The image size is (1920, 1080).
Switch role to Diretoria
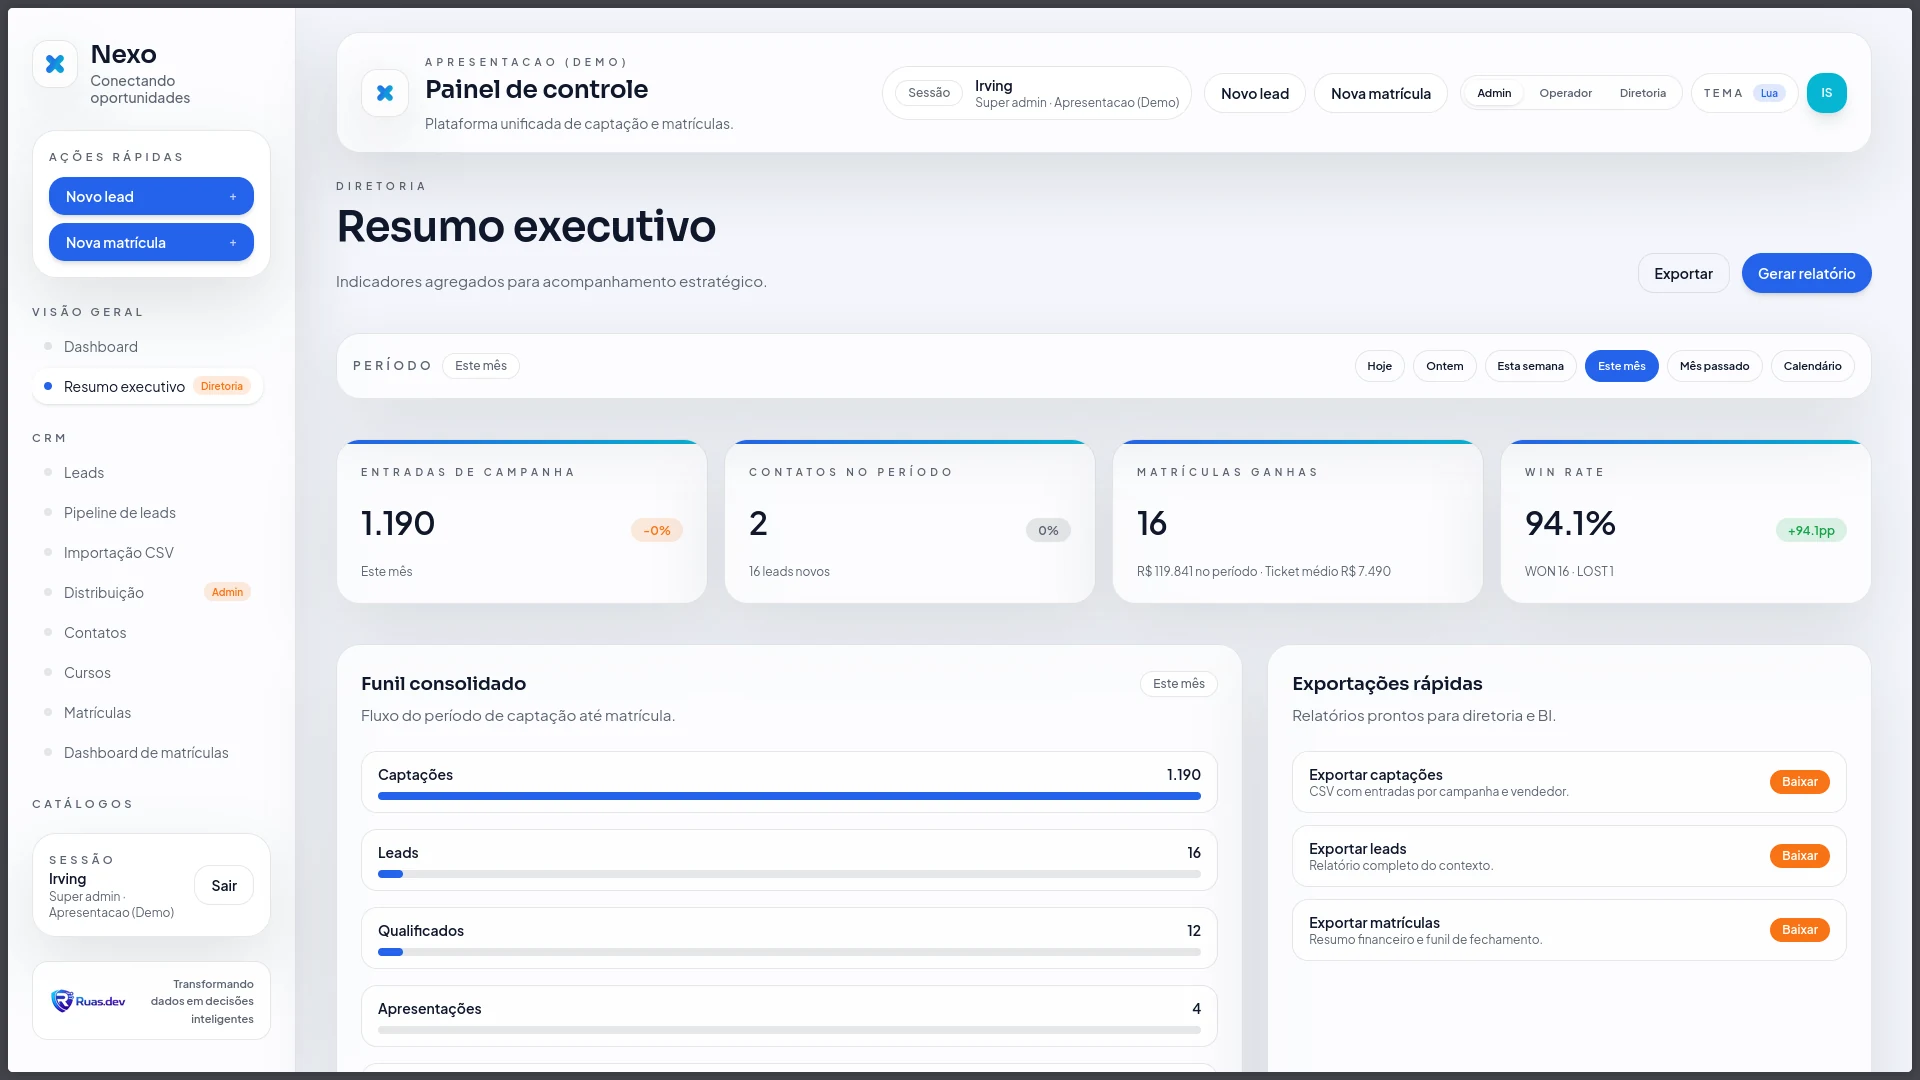pos(1642,93)
